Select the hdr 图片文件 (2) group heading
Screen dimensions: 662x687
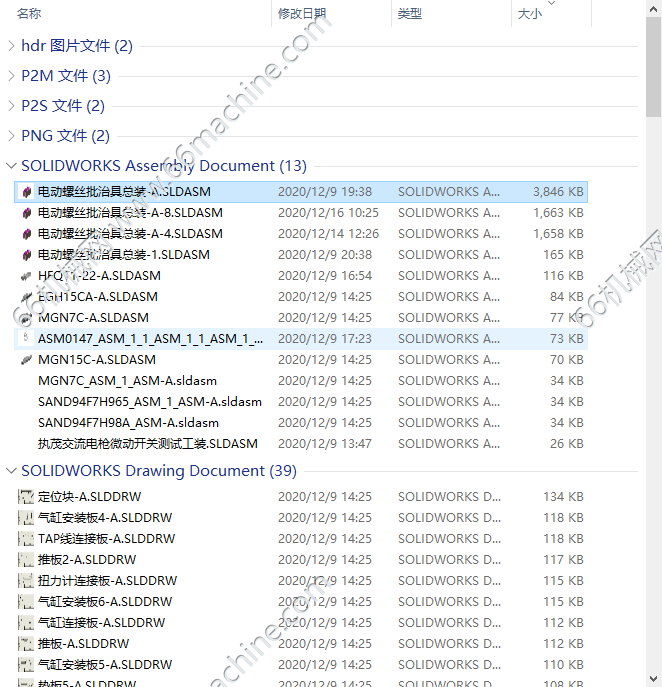(x=77, y=46)
